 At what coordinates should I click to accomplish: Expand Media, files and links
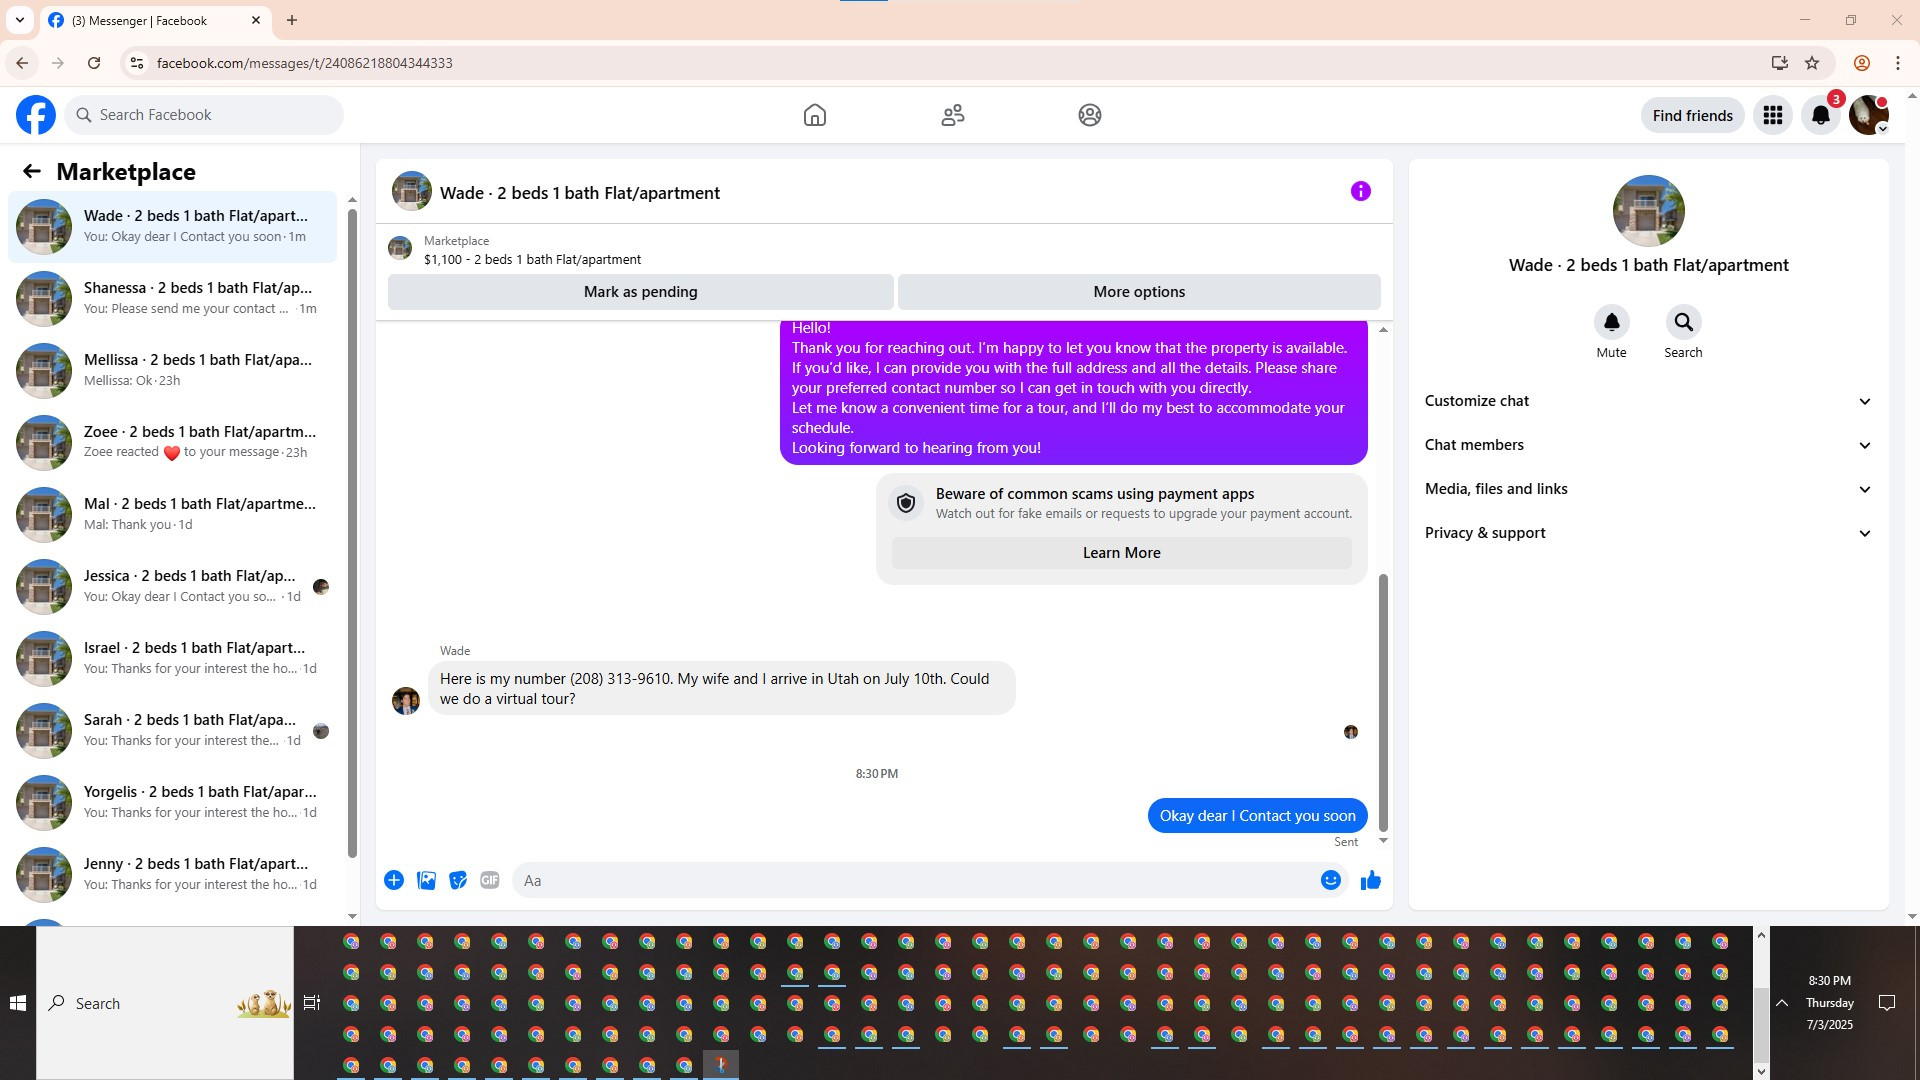point(1647,489)
